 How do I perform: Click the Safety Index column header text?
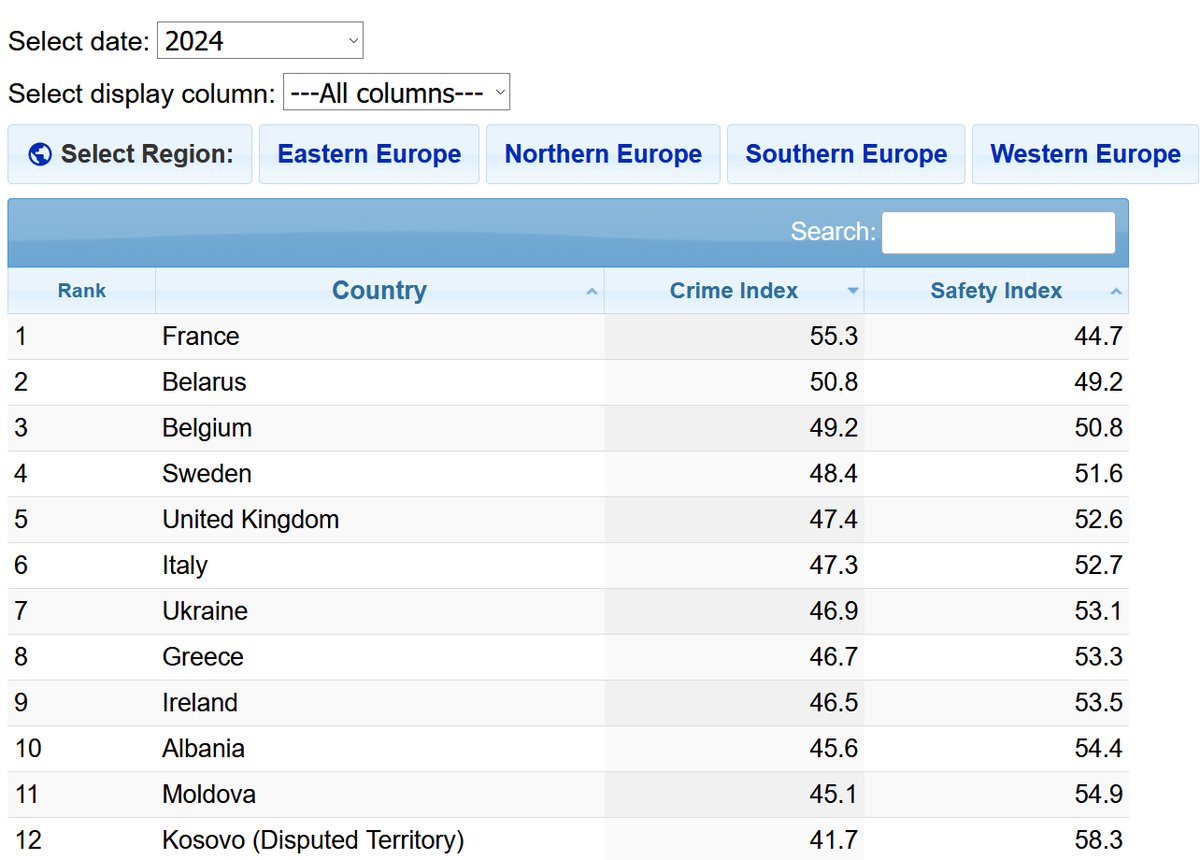996,291
